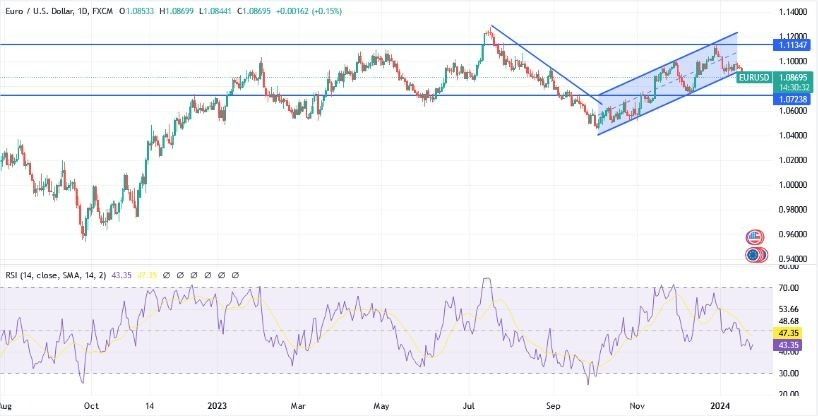818x416 pixels.
Task: Click the yellow 47.35 tag on RSI scale
Action: [789, 332]
